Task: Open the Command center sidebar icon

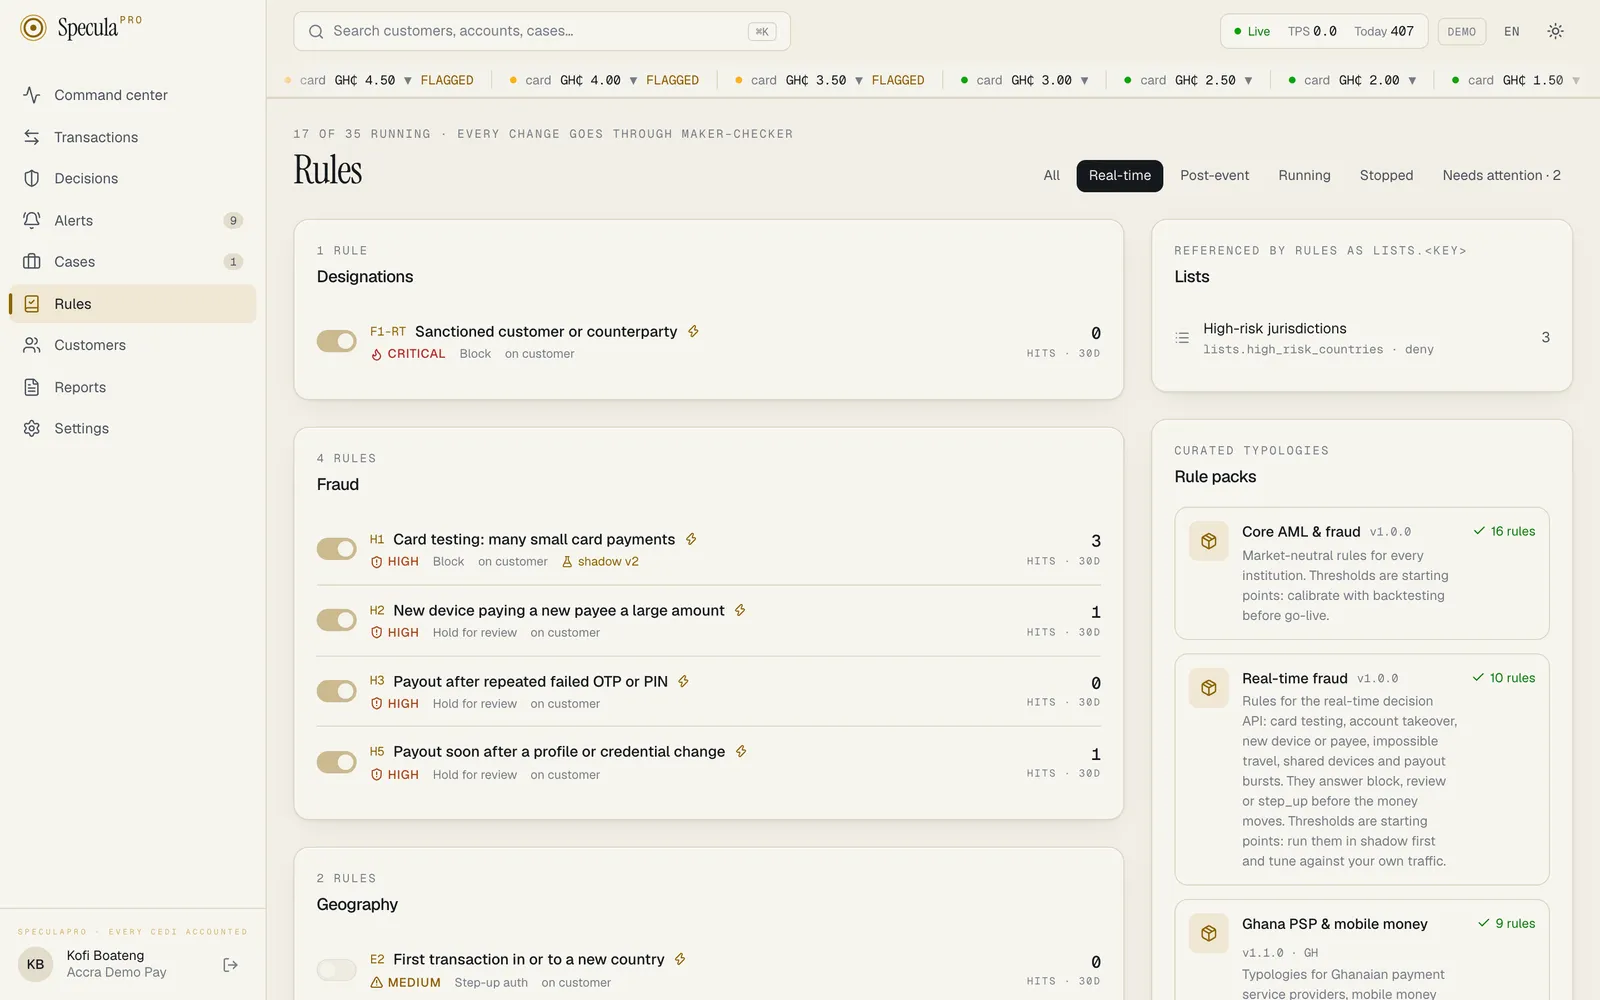Action: click(32, 95)
